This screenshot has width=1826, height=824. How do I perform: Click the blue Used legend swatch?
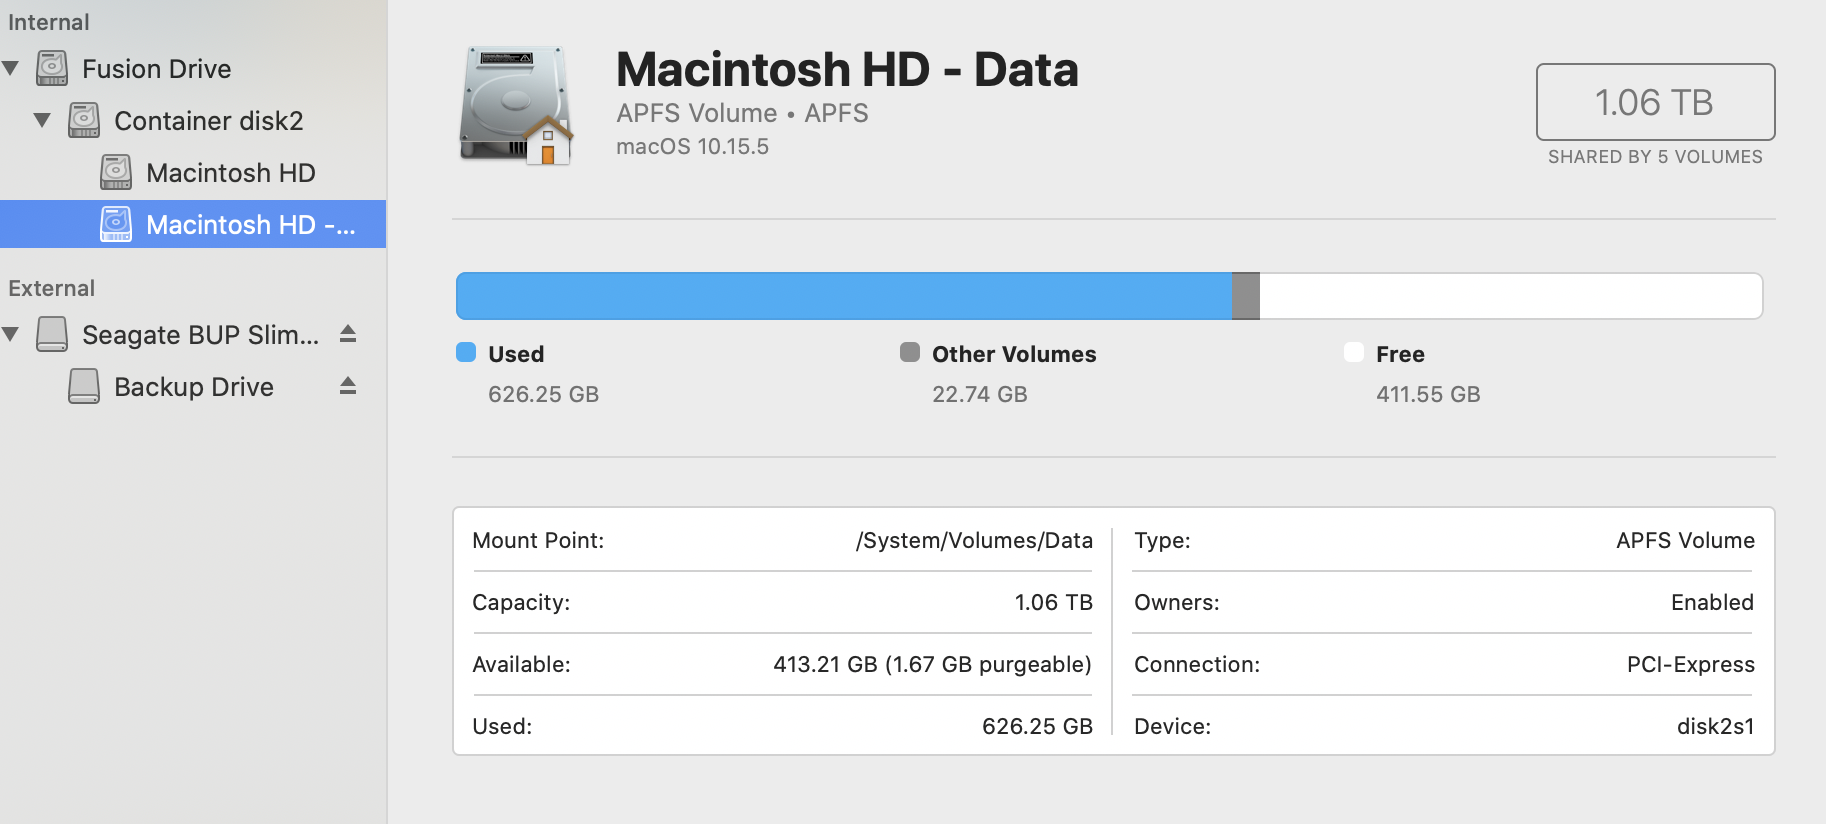[466, 352]
